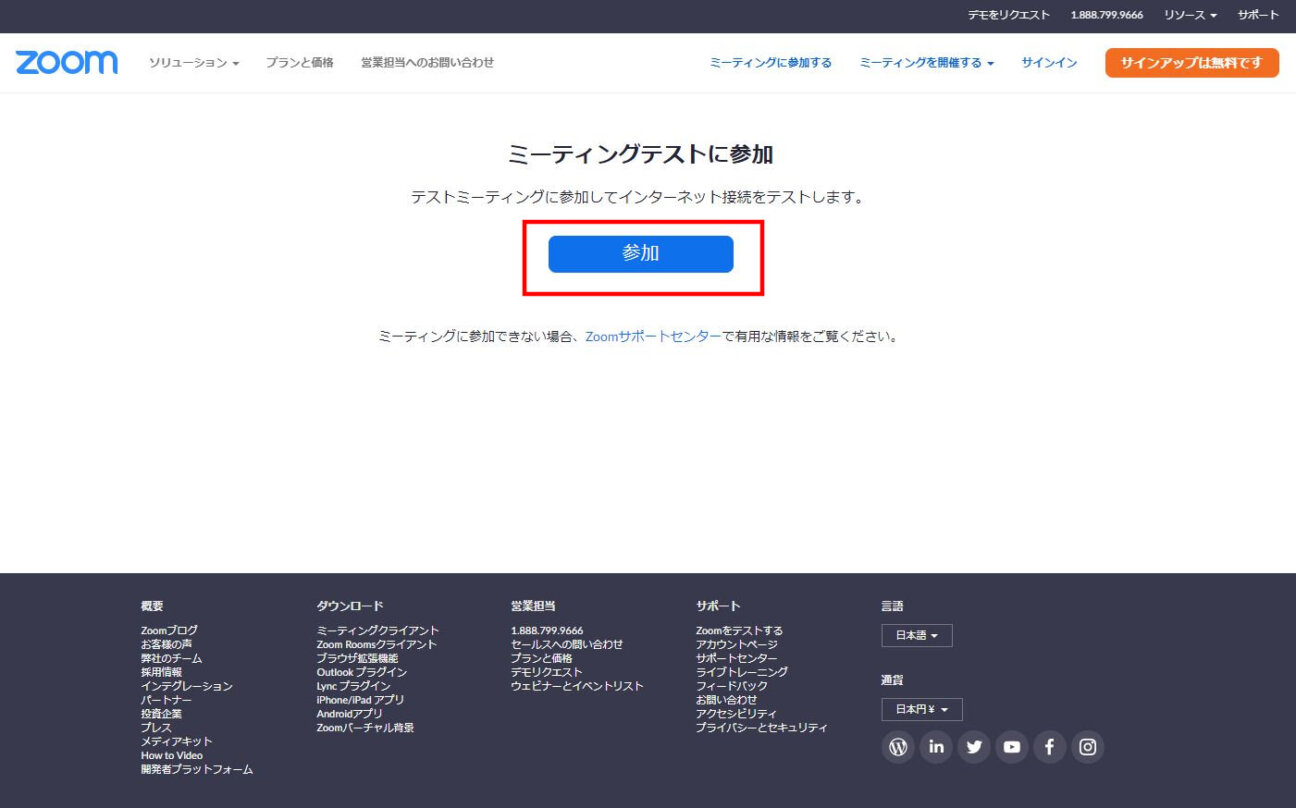Open the お問い合わせ footer support link

pyautogui.click(x=727, y=700)
